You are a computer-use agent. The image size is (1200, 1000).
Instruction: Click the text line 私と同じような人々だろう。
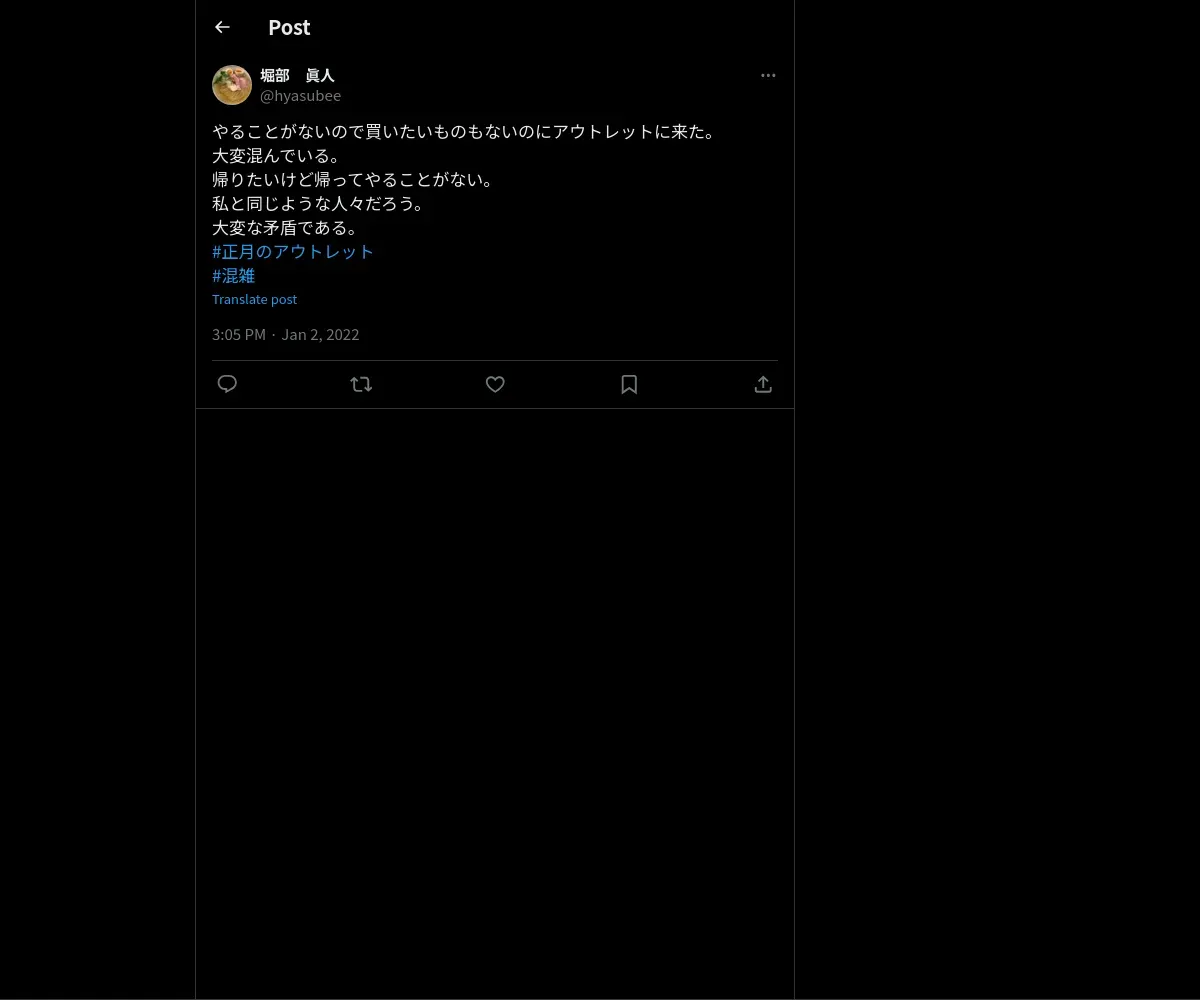[320, 204]
